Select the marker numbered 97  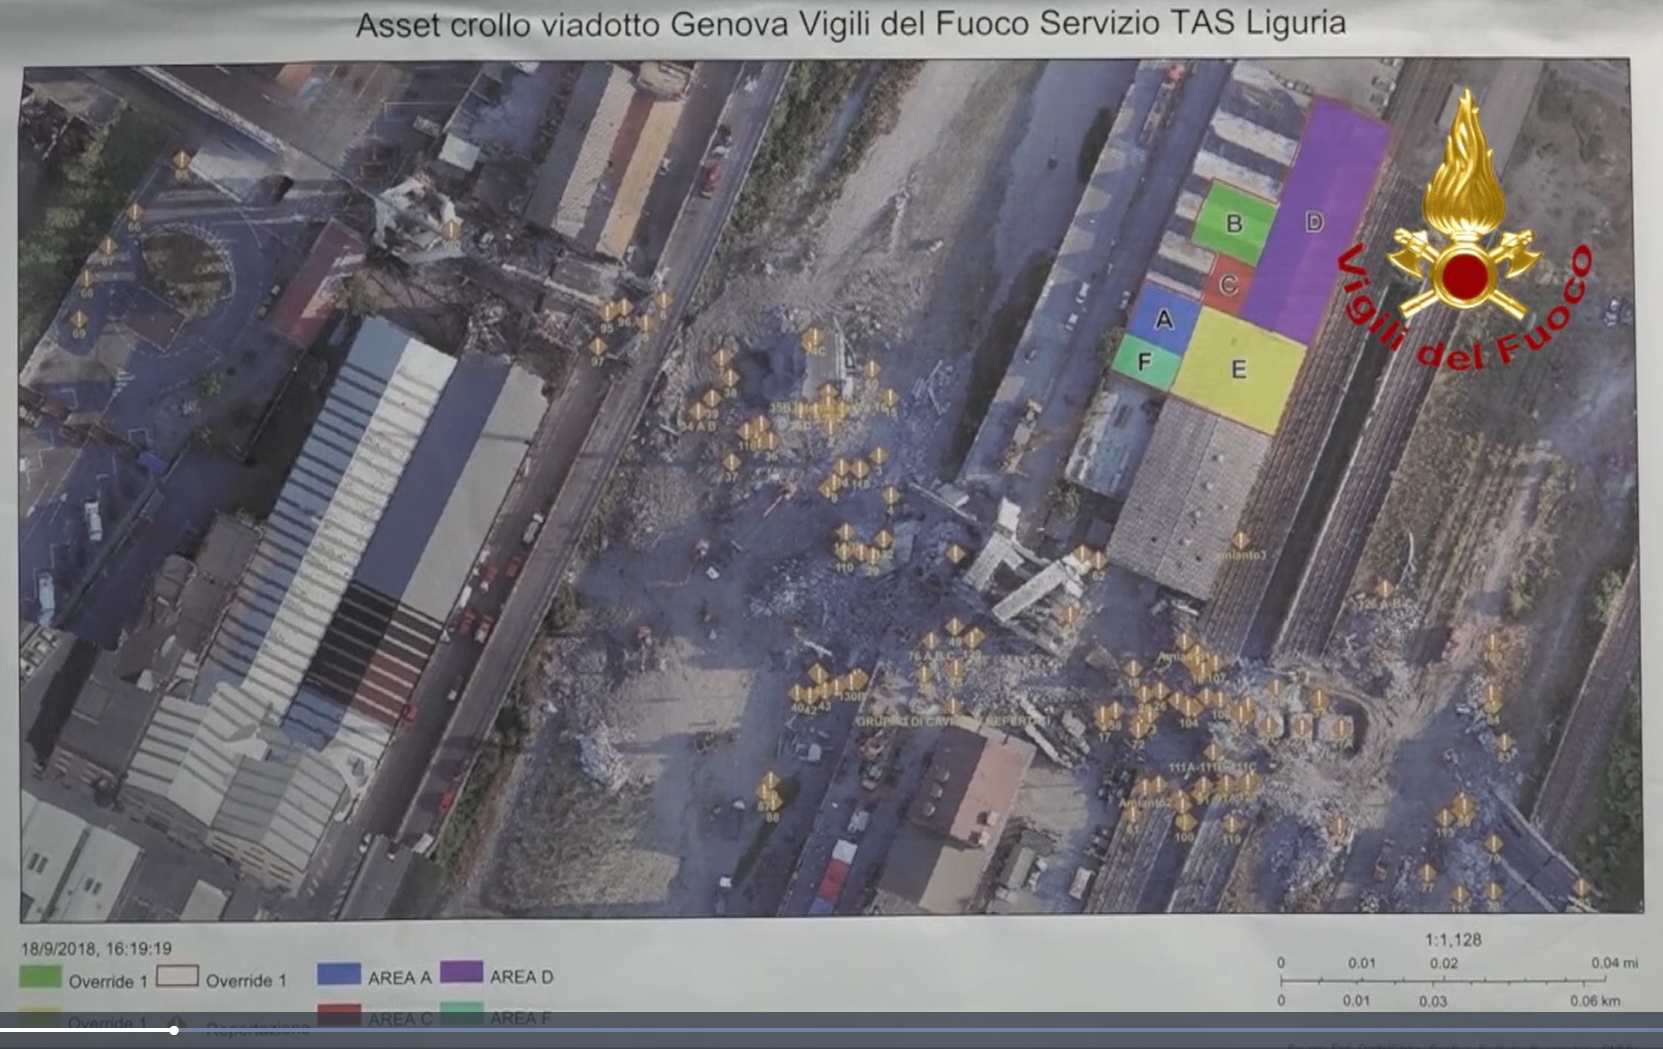598,346
